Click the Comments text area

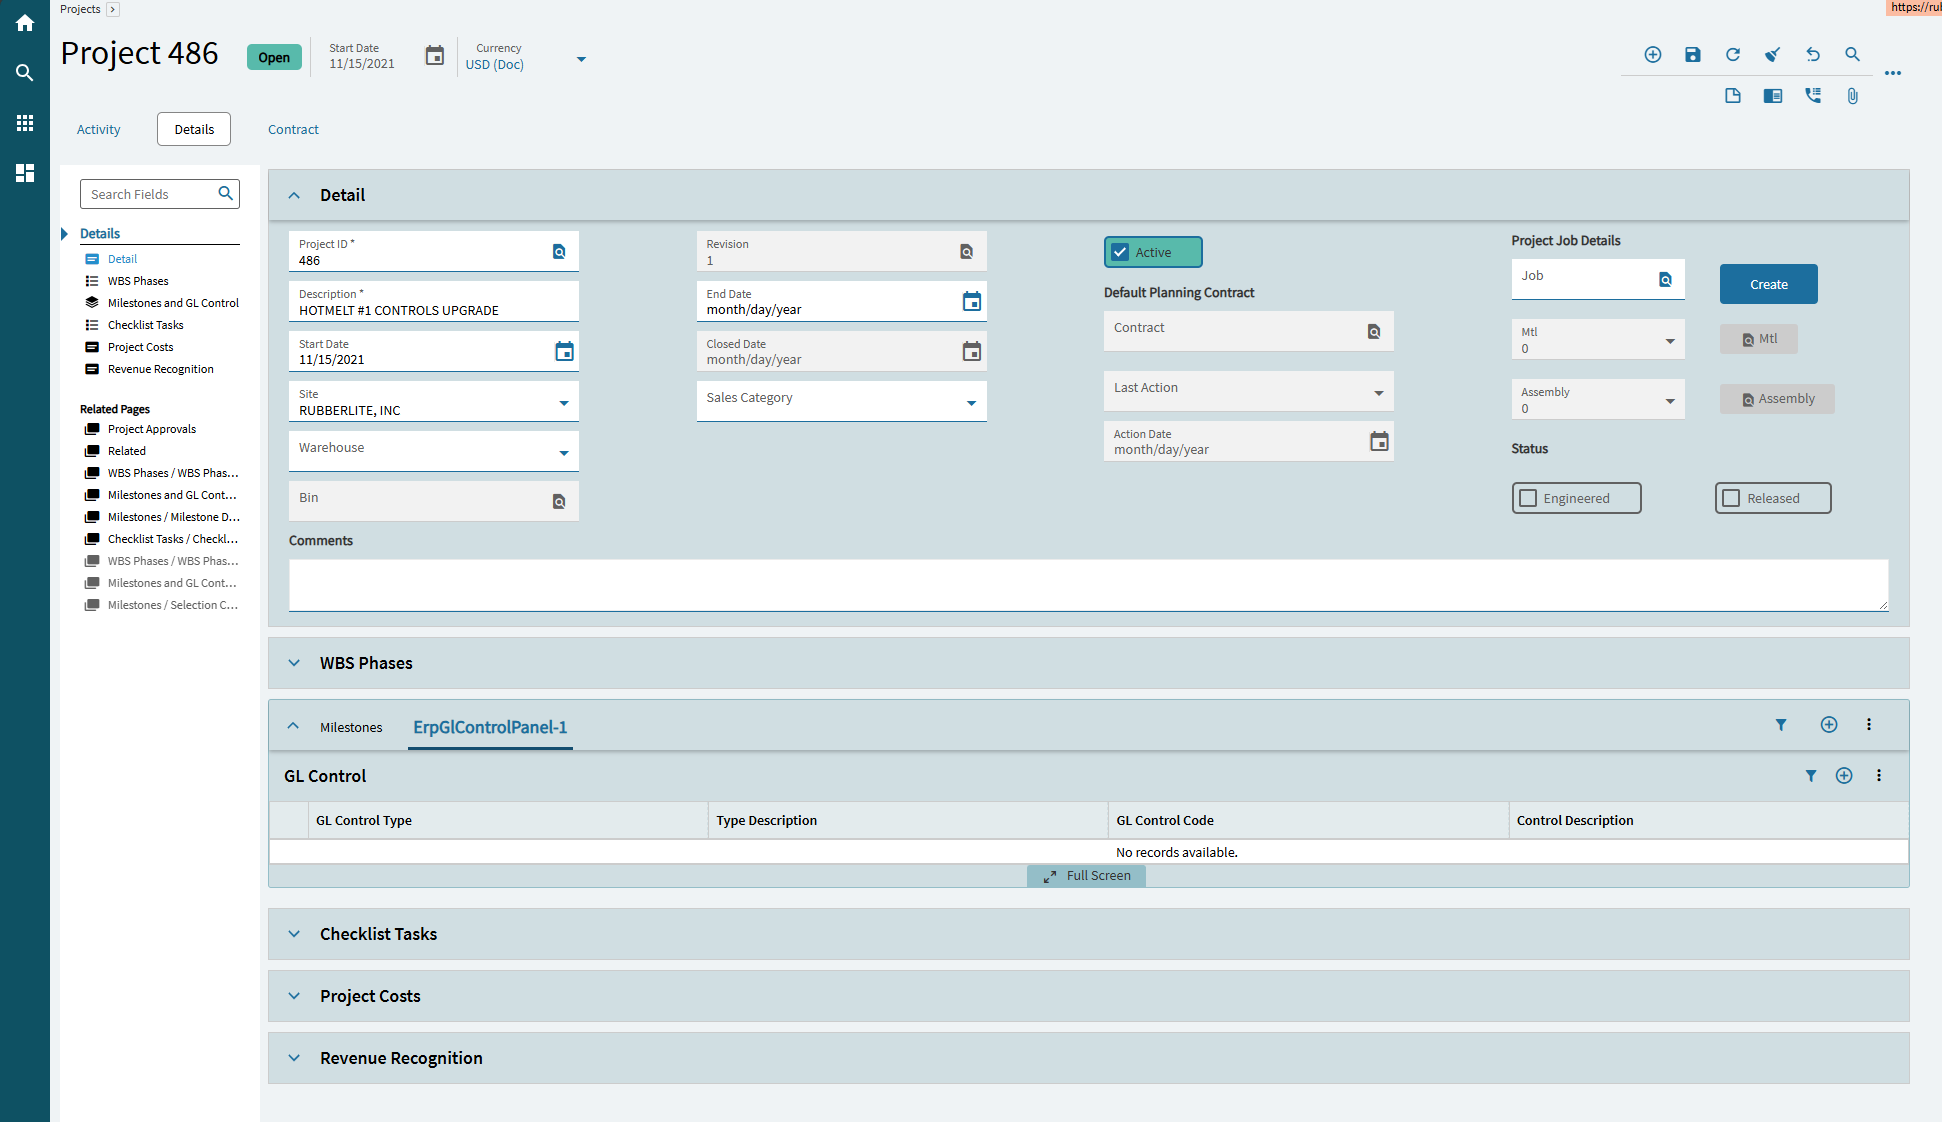point(1087,585)
